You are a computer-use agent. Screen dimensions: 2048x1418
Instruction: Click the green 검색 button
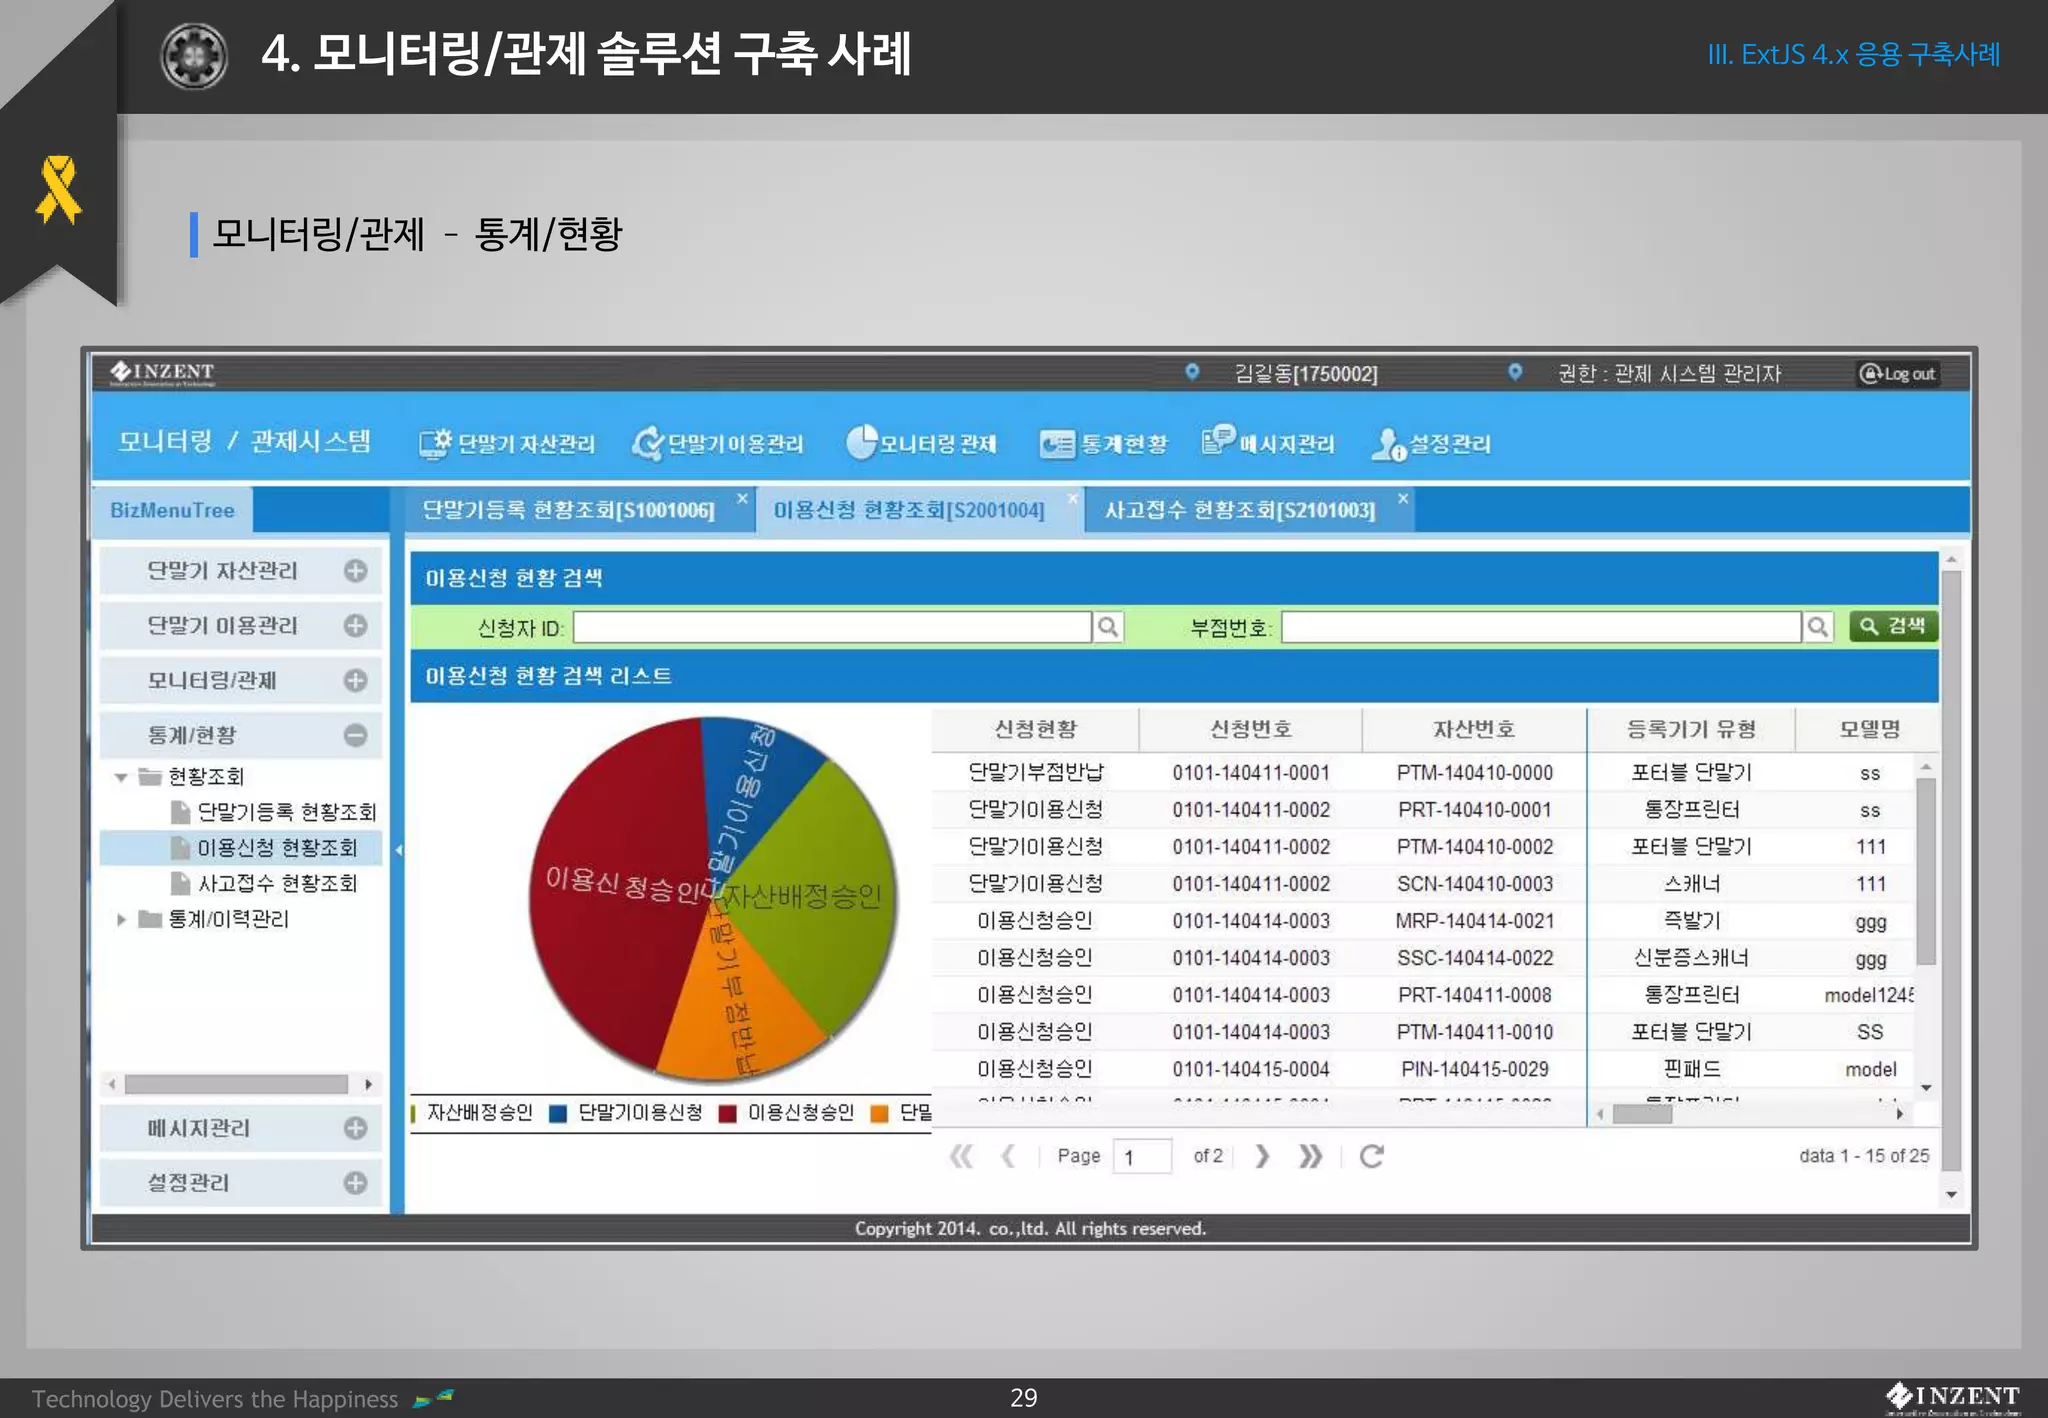[1893, 626]
